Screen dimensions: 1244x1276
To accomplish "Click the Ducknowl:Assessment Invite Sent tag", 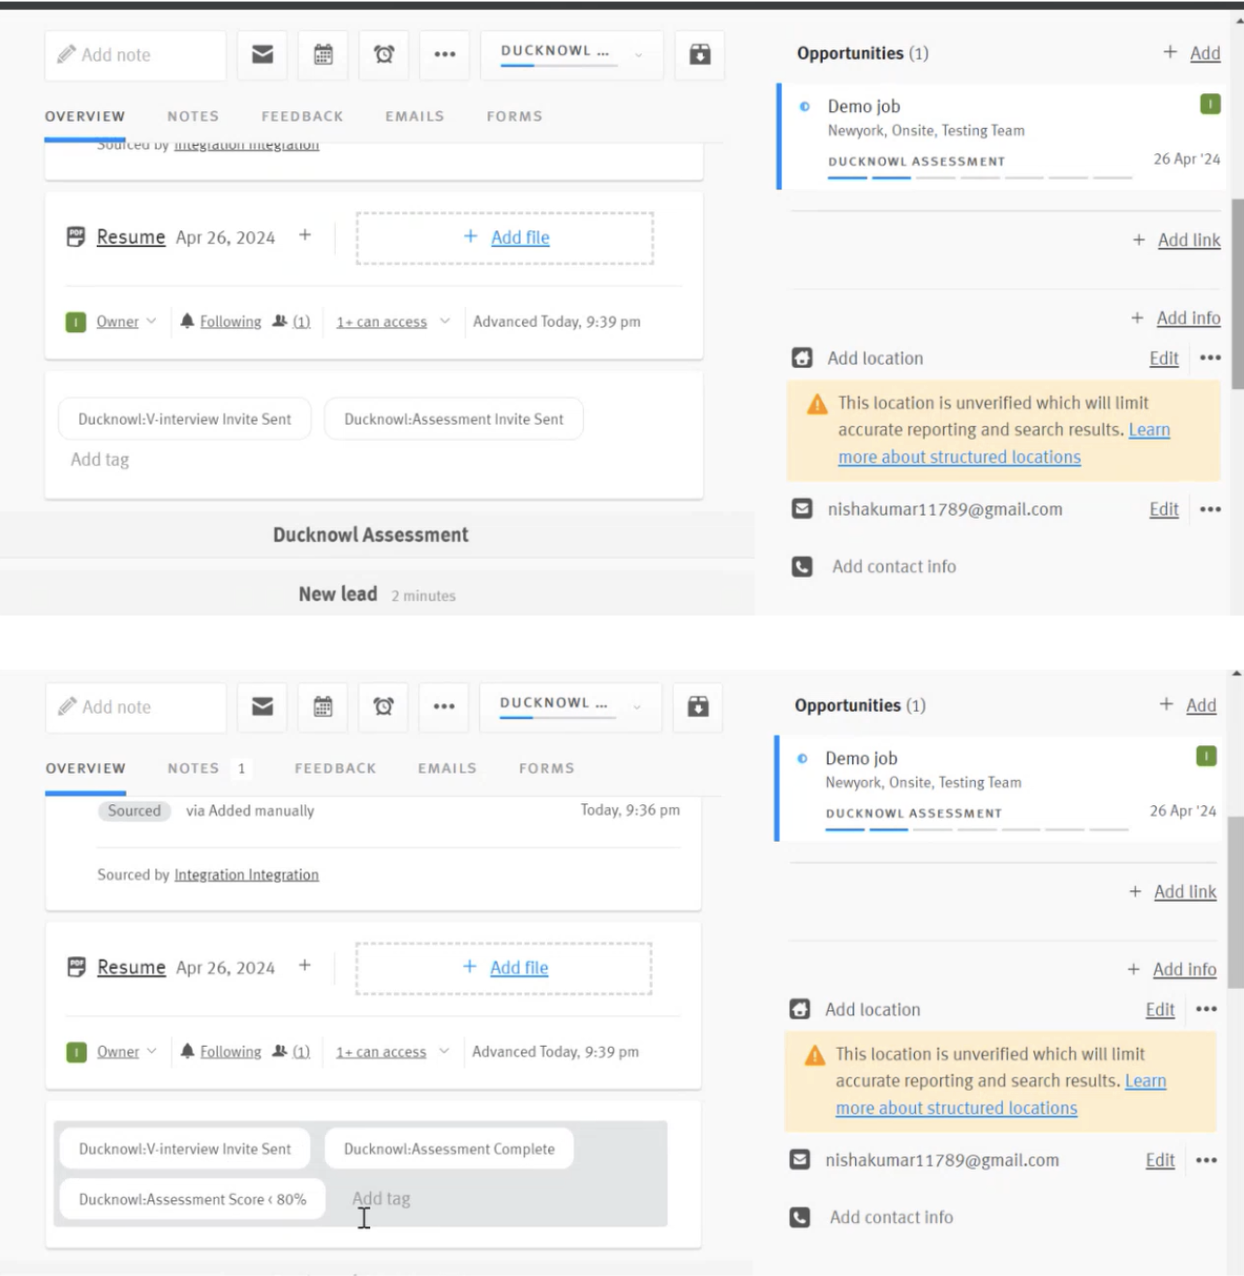I will coord(454,419).
